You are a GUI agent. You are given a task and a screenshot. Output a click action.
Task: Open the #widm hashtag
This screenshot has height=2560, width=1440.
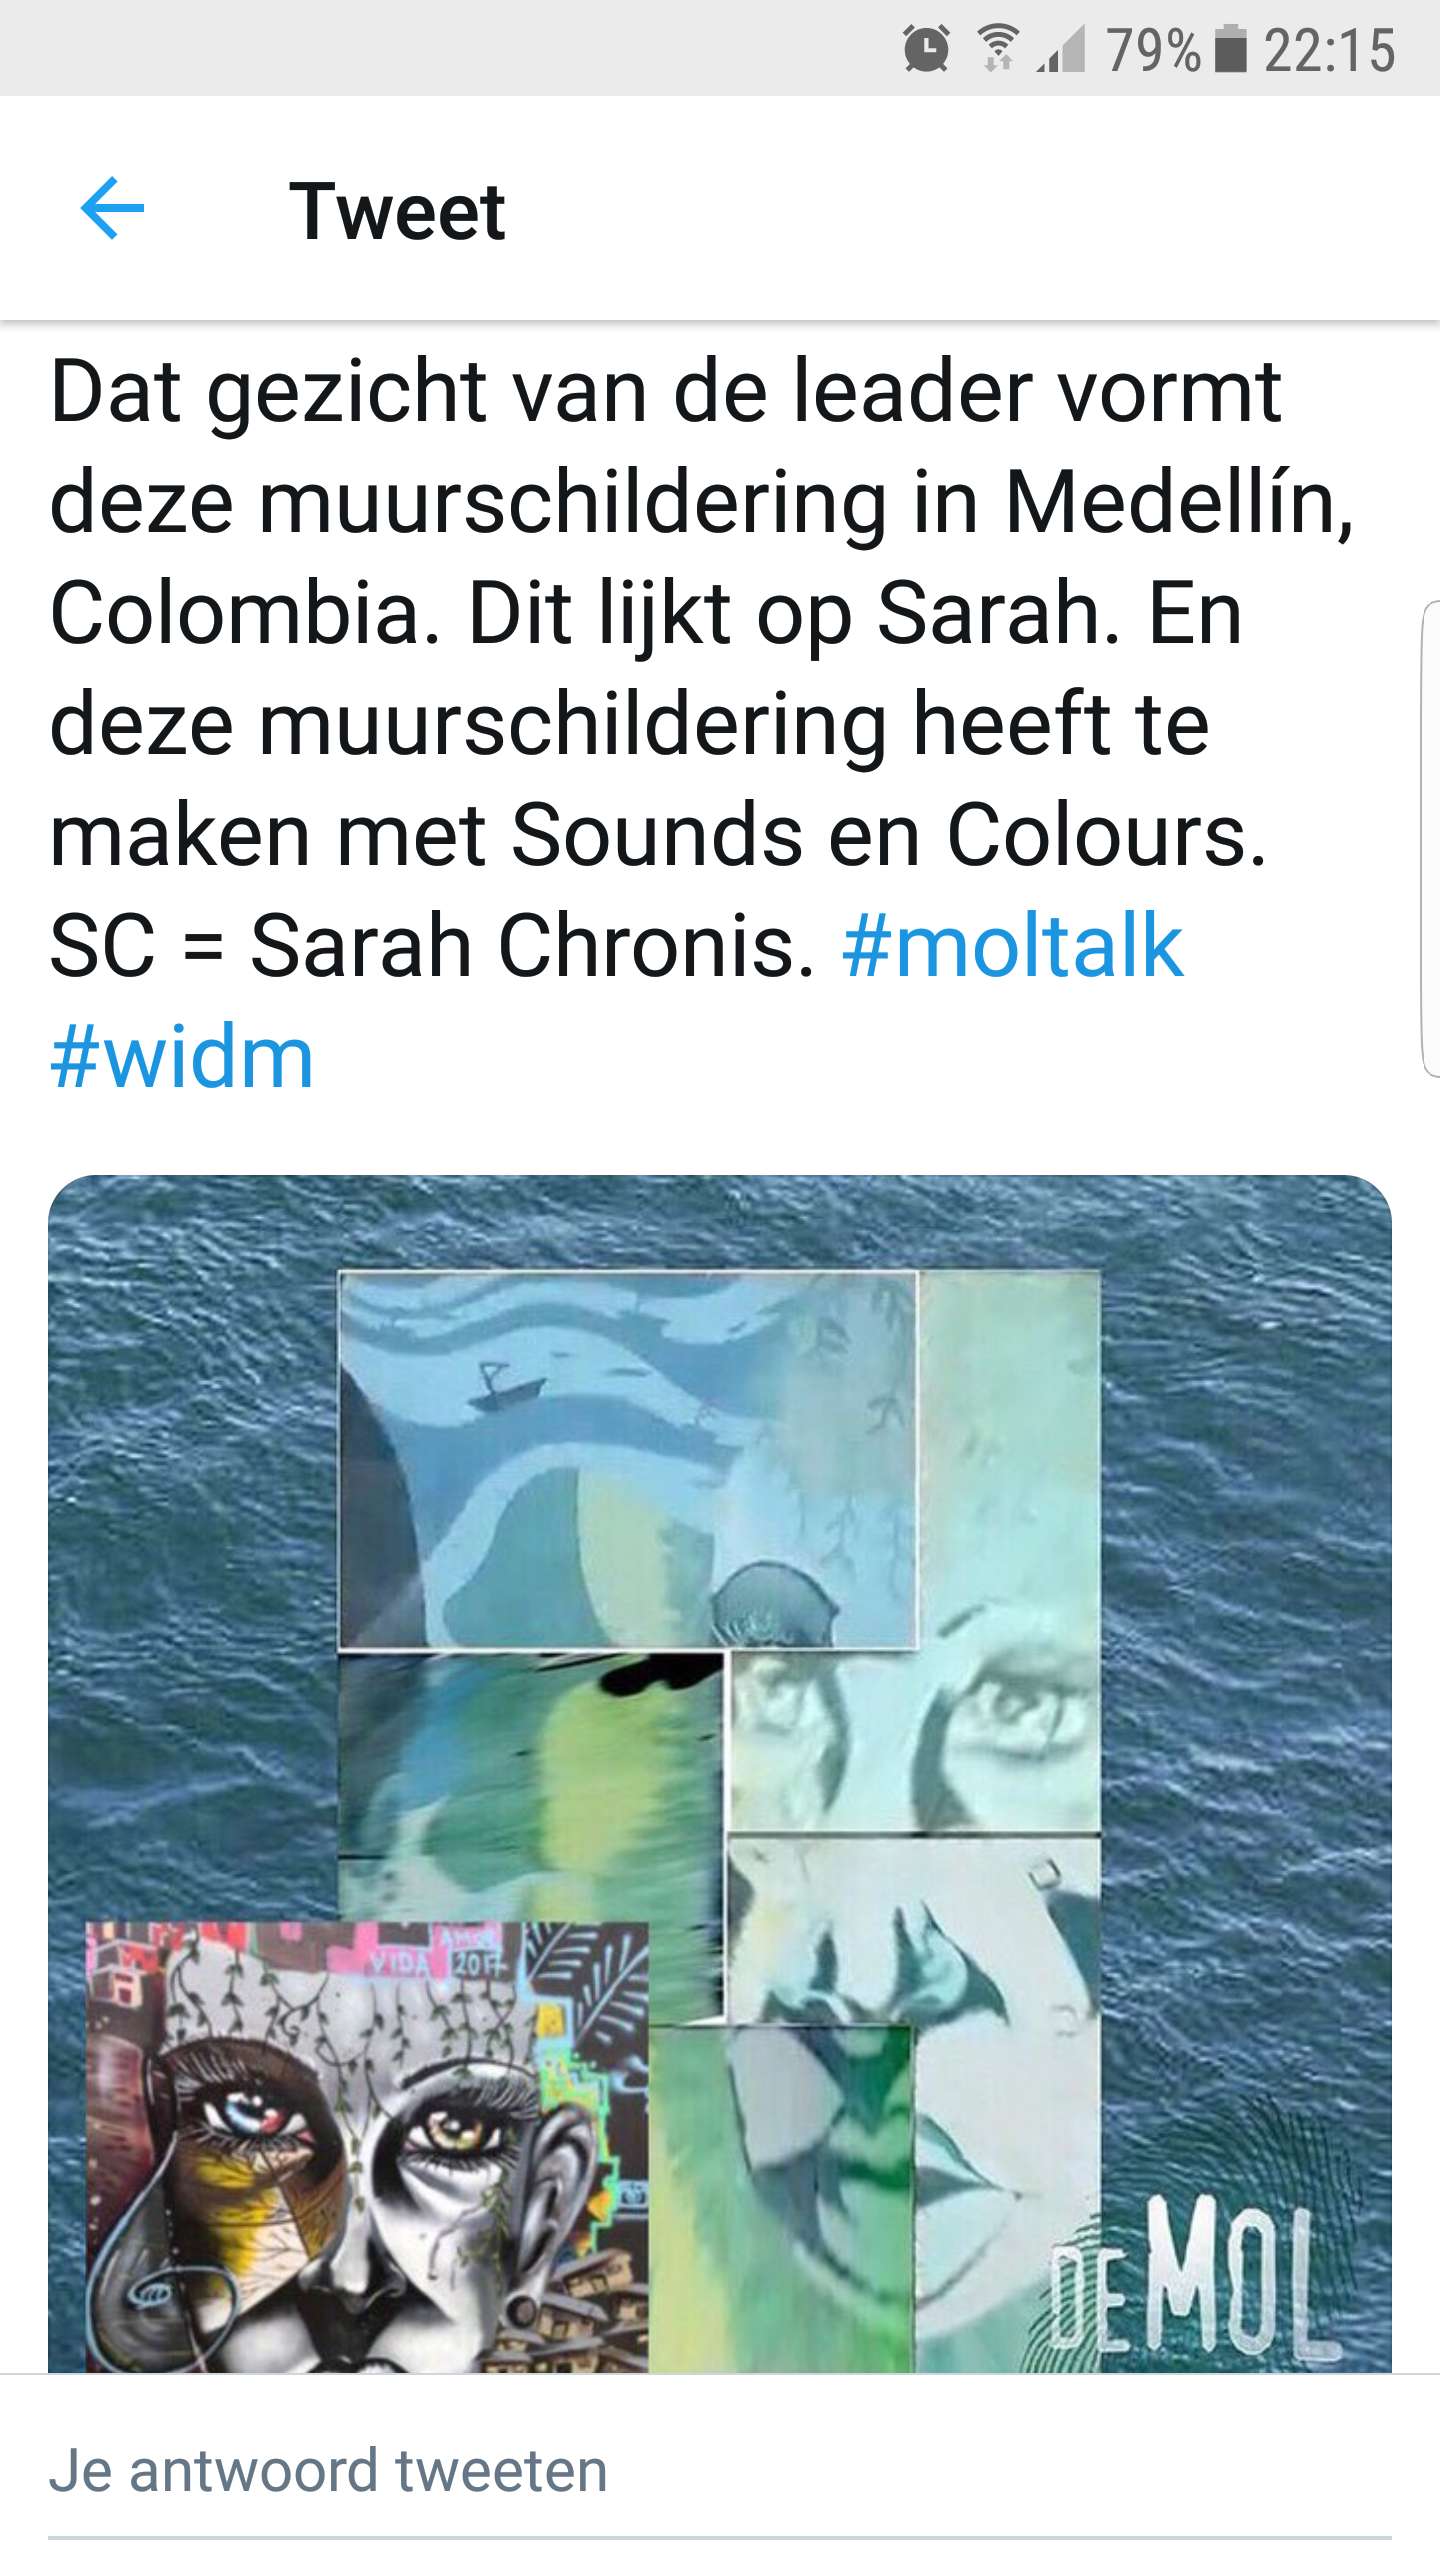coord(182,1057)
